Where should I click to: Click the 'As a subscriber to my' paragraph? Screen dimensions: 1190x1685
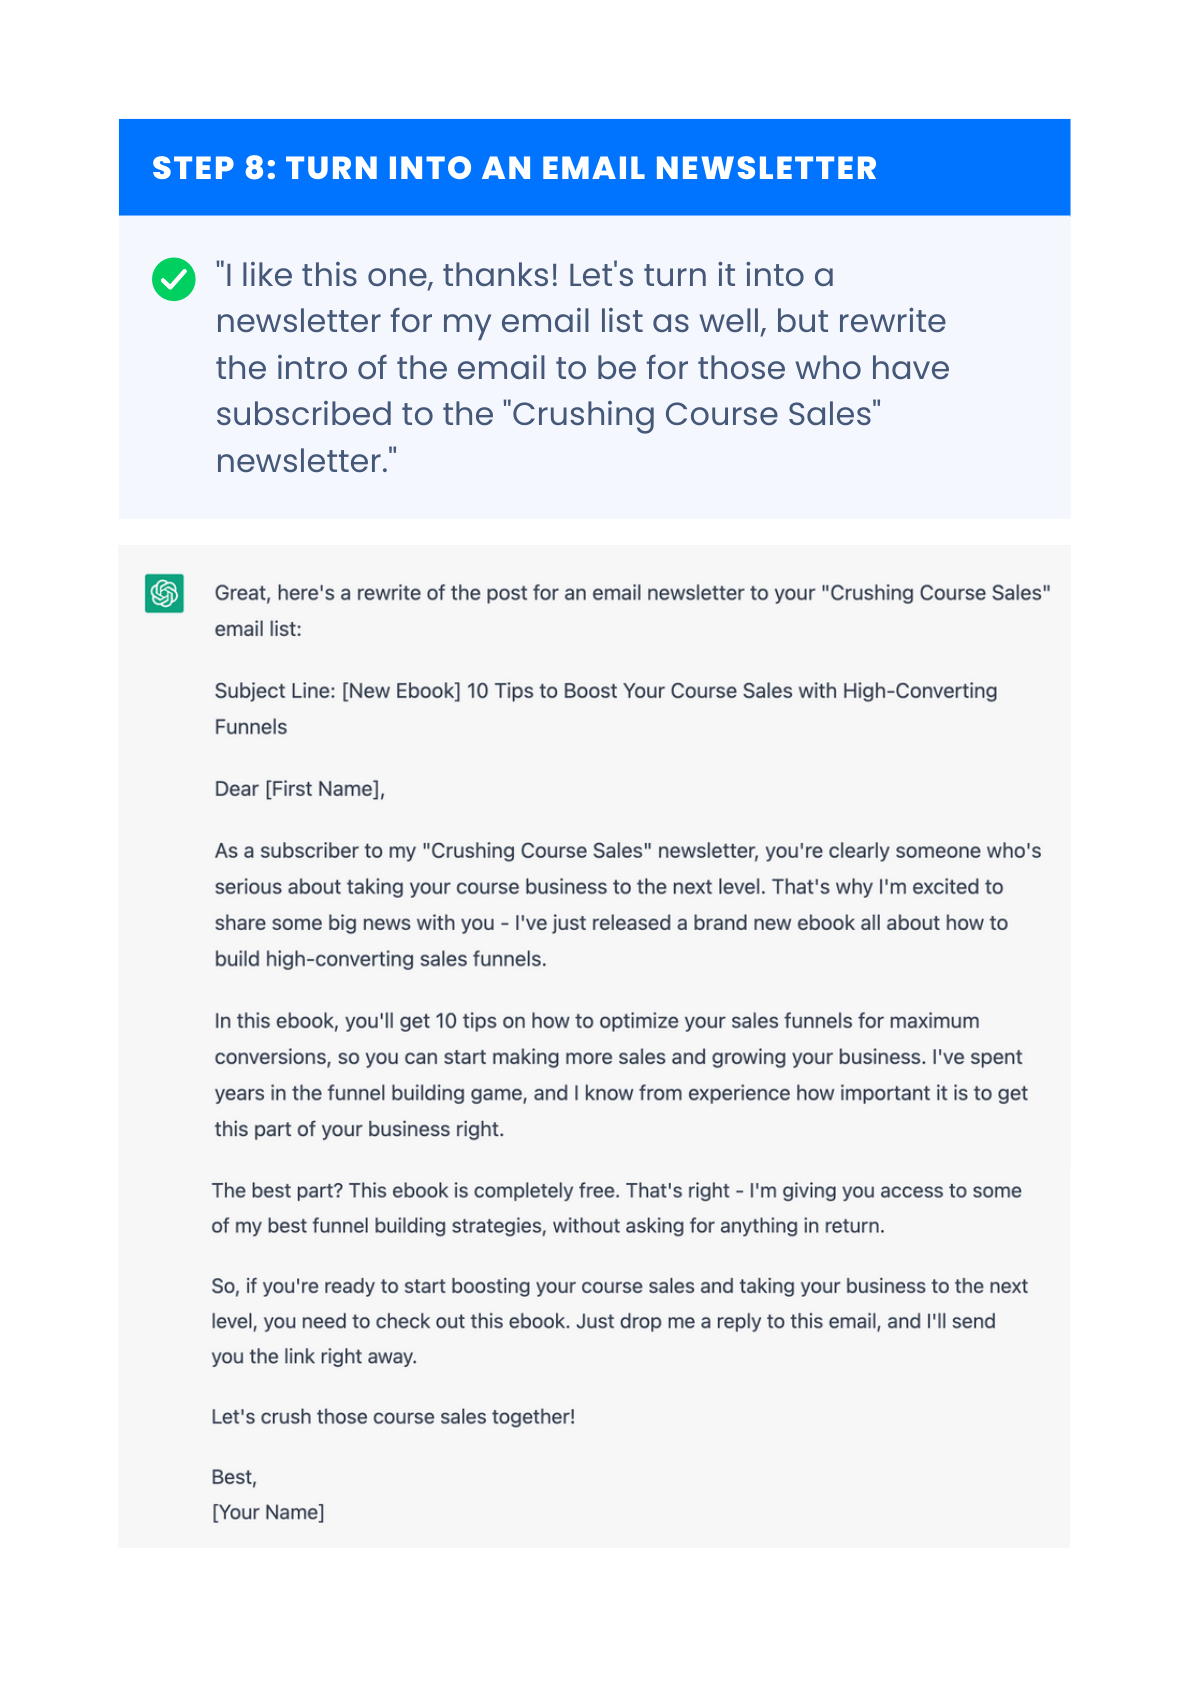click(628, 905)
